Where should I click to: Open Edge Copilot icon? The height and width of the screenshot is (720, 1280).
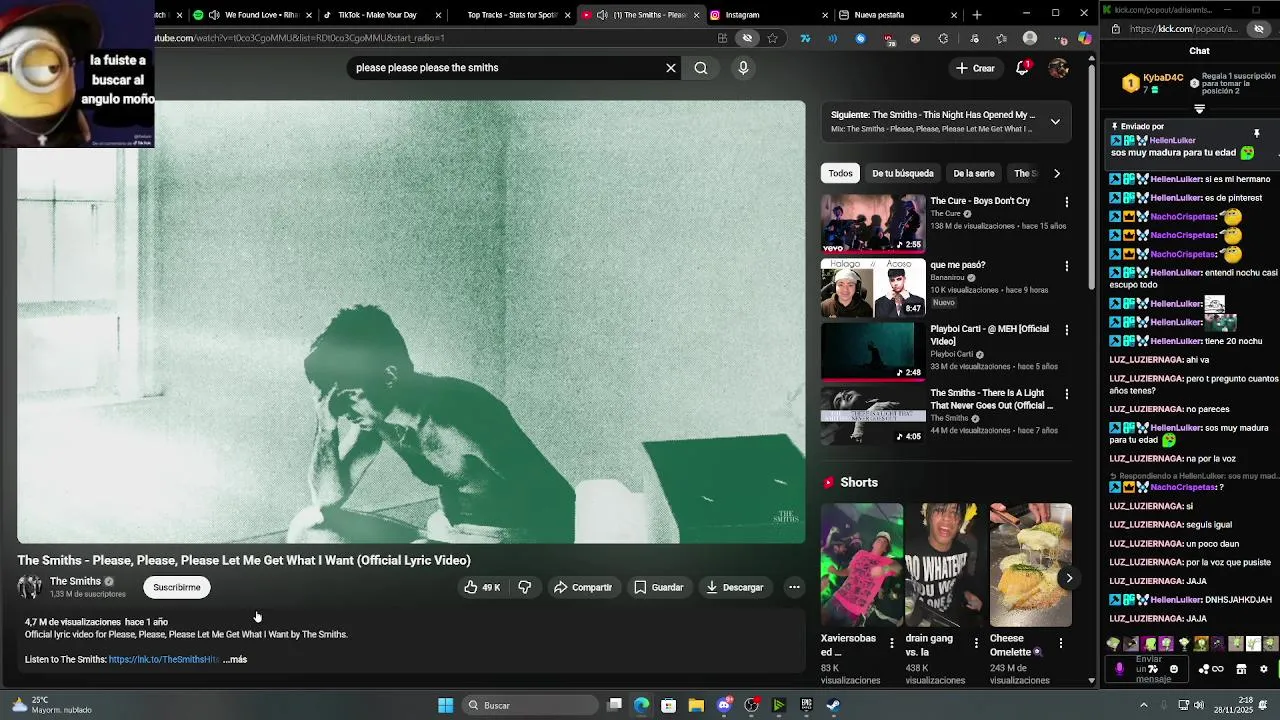point(1084,38)
